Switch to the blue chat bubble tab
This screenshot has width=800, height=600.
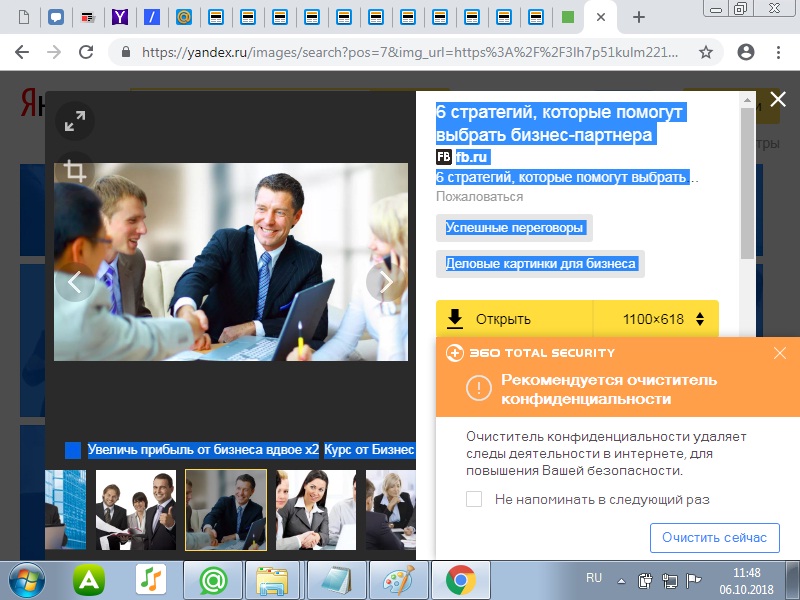click(x=56, y=17)
